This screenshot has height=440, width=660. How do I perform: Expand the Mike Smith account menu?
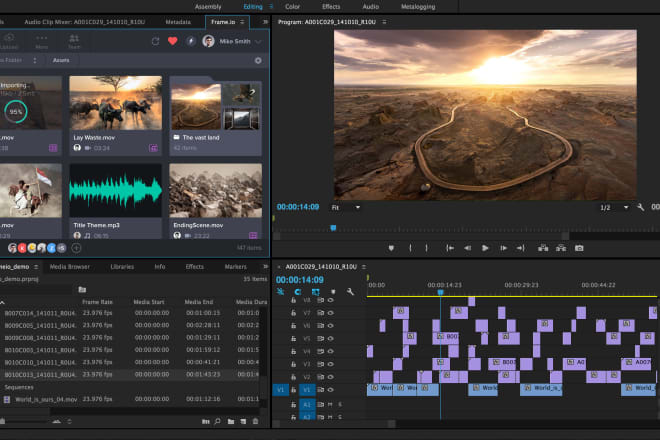pyautogui.click(x=259, y=41)
